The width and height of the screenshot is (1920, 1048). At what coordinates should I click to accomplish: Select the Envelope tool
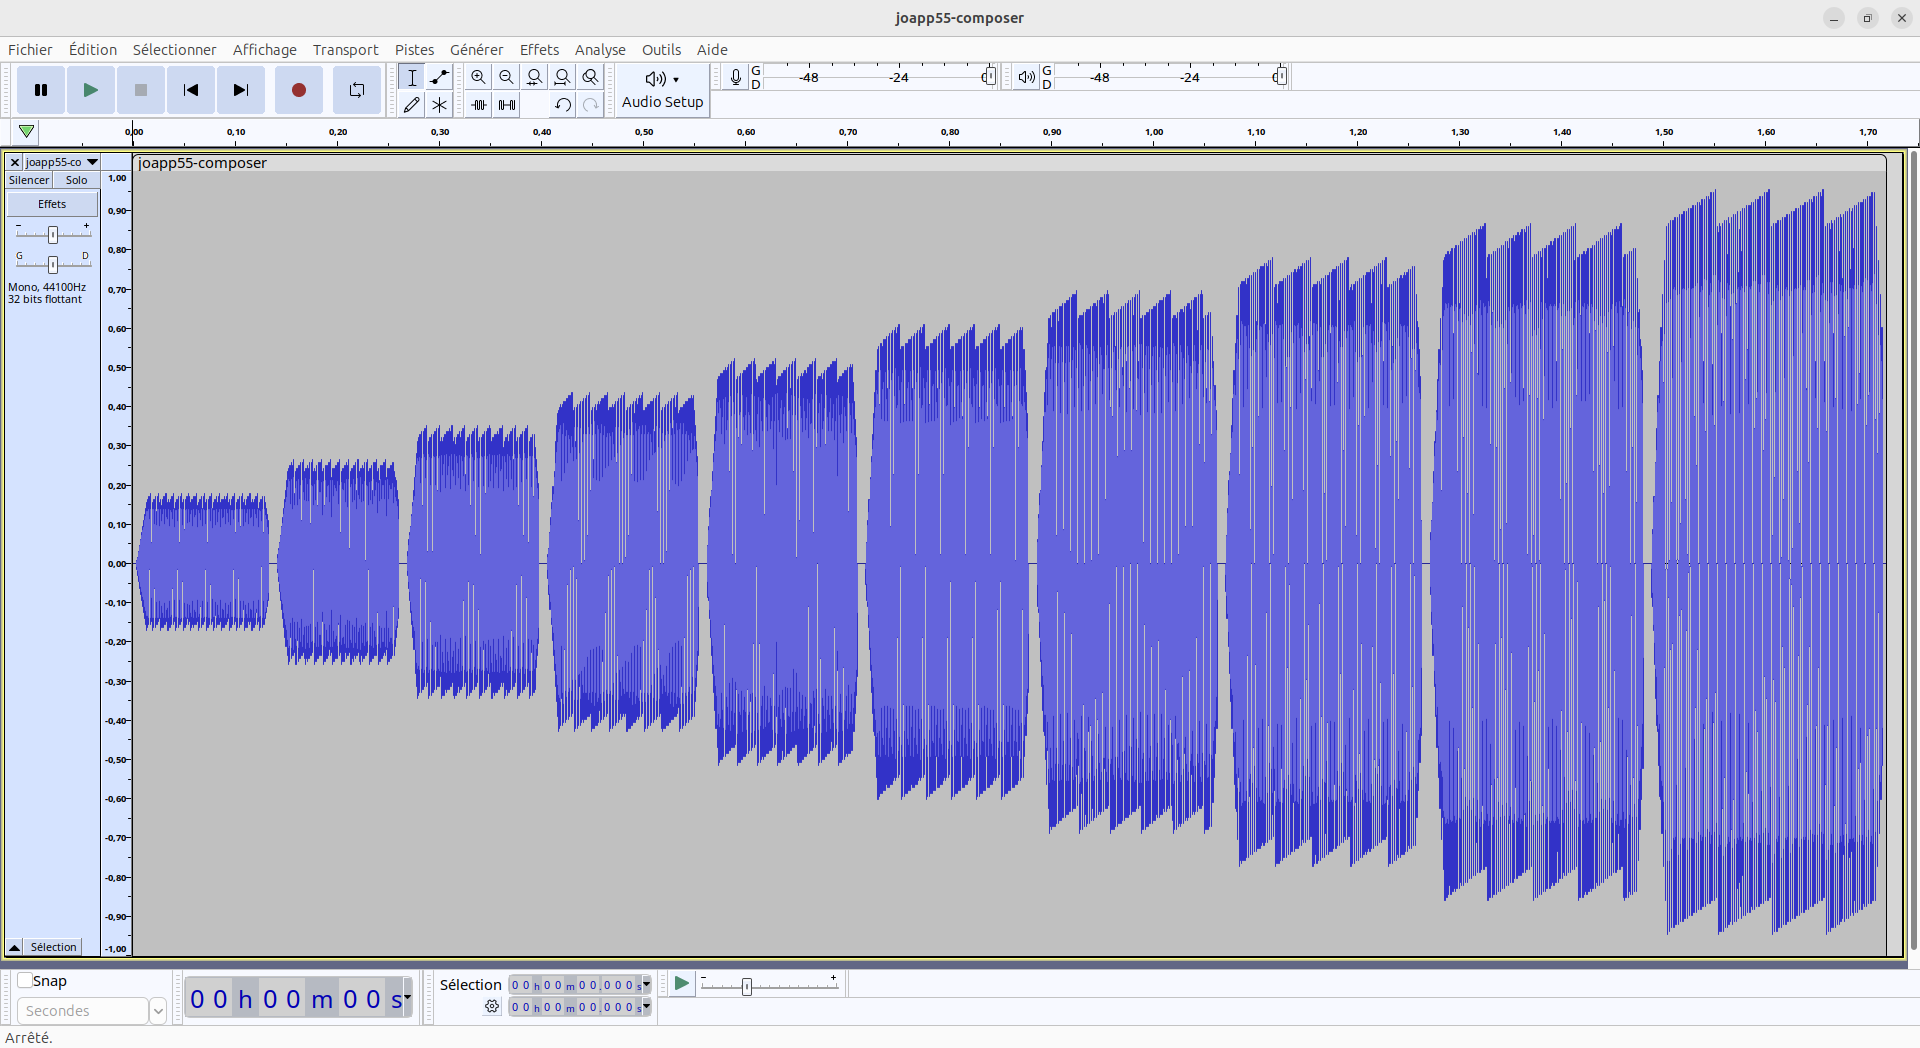[x=439, y=77]
